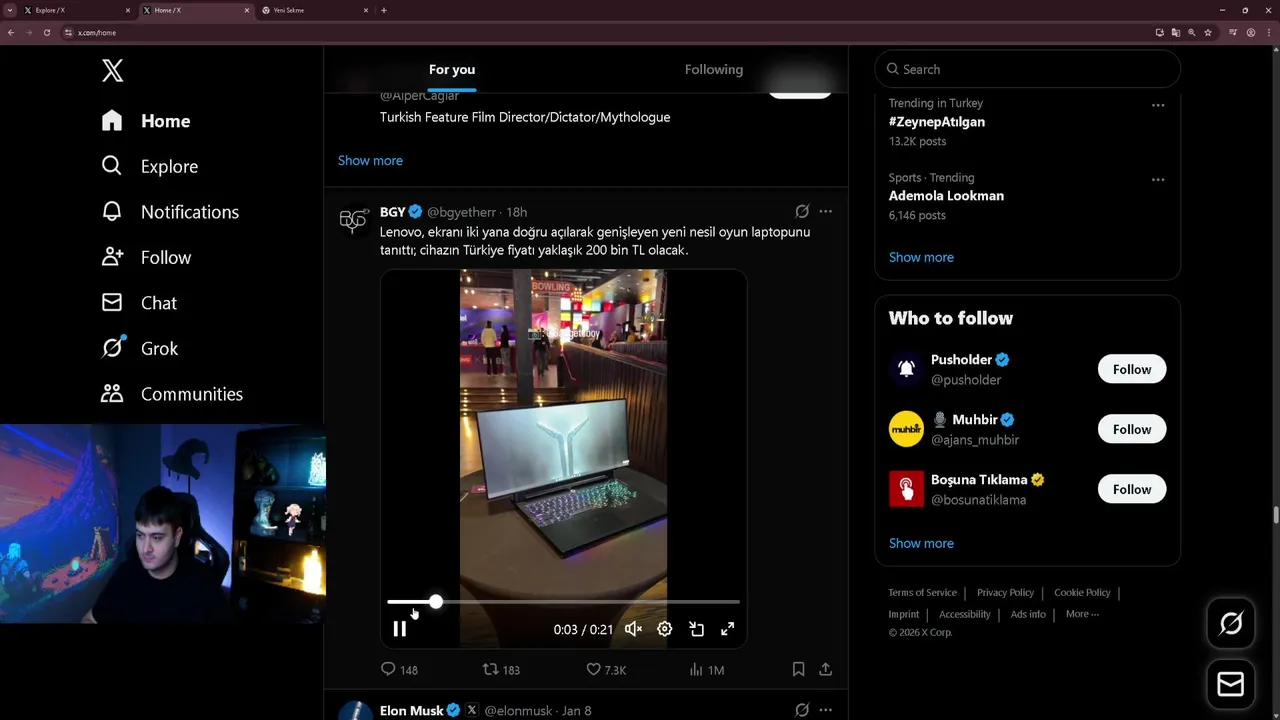
Task: Click the video progress slider handle
Action: [x=436, y=601]
